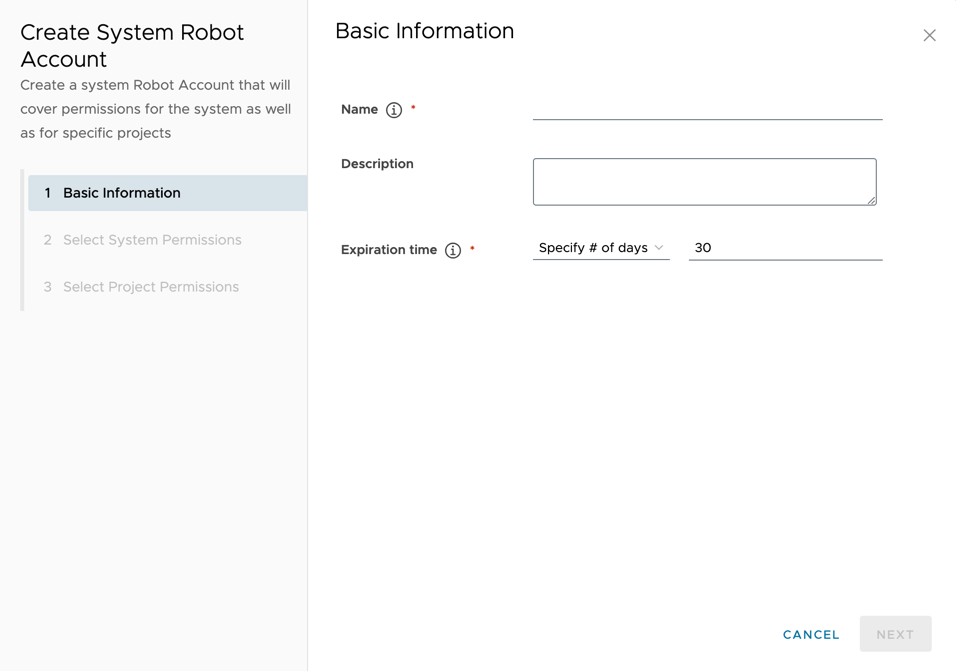Viewport: 956px width, 671px height.
Task: Click the Name input field
Action: [707, 110]
